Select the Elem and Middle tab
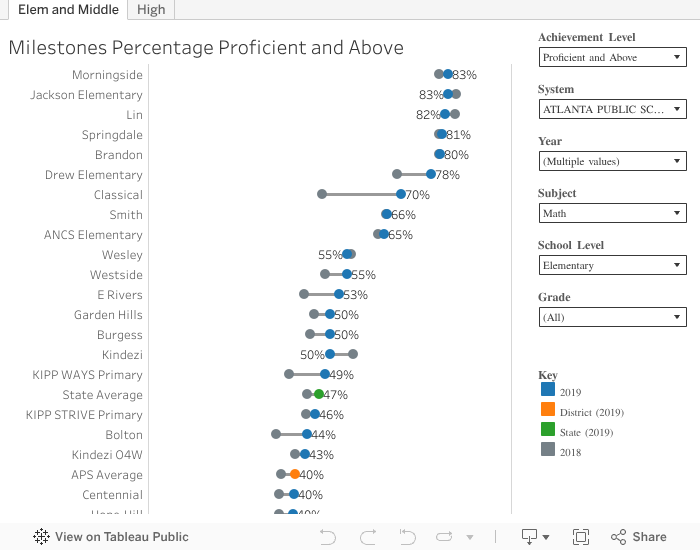 click(68, 10)
